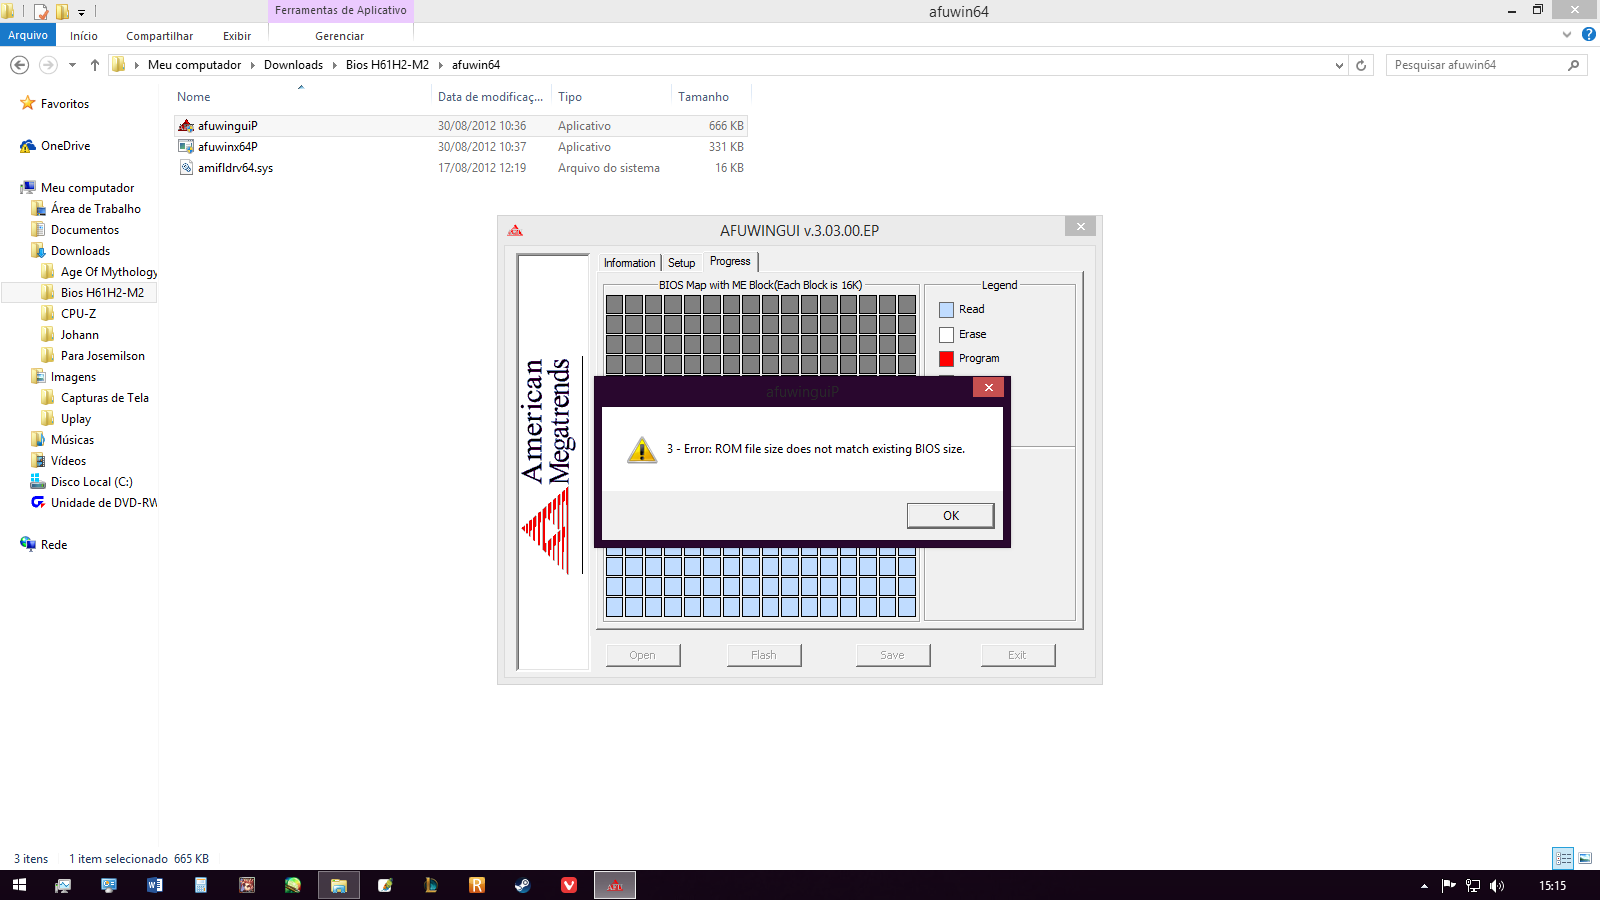Switch to the Information tab in AFUWINGUI
The image size is (1600, 900).
click(x=629, y=263)
